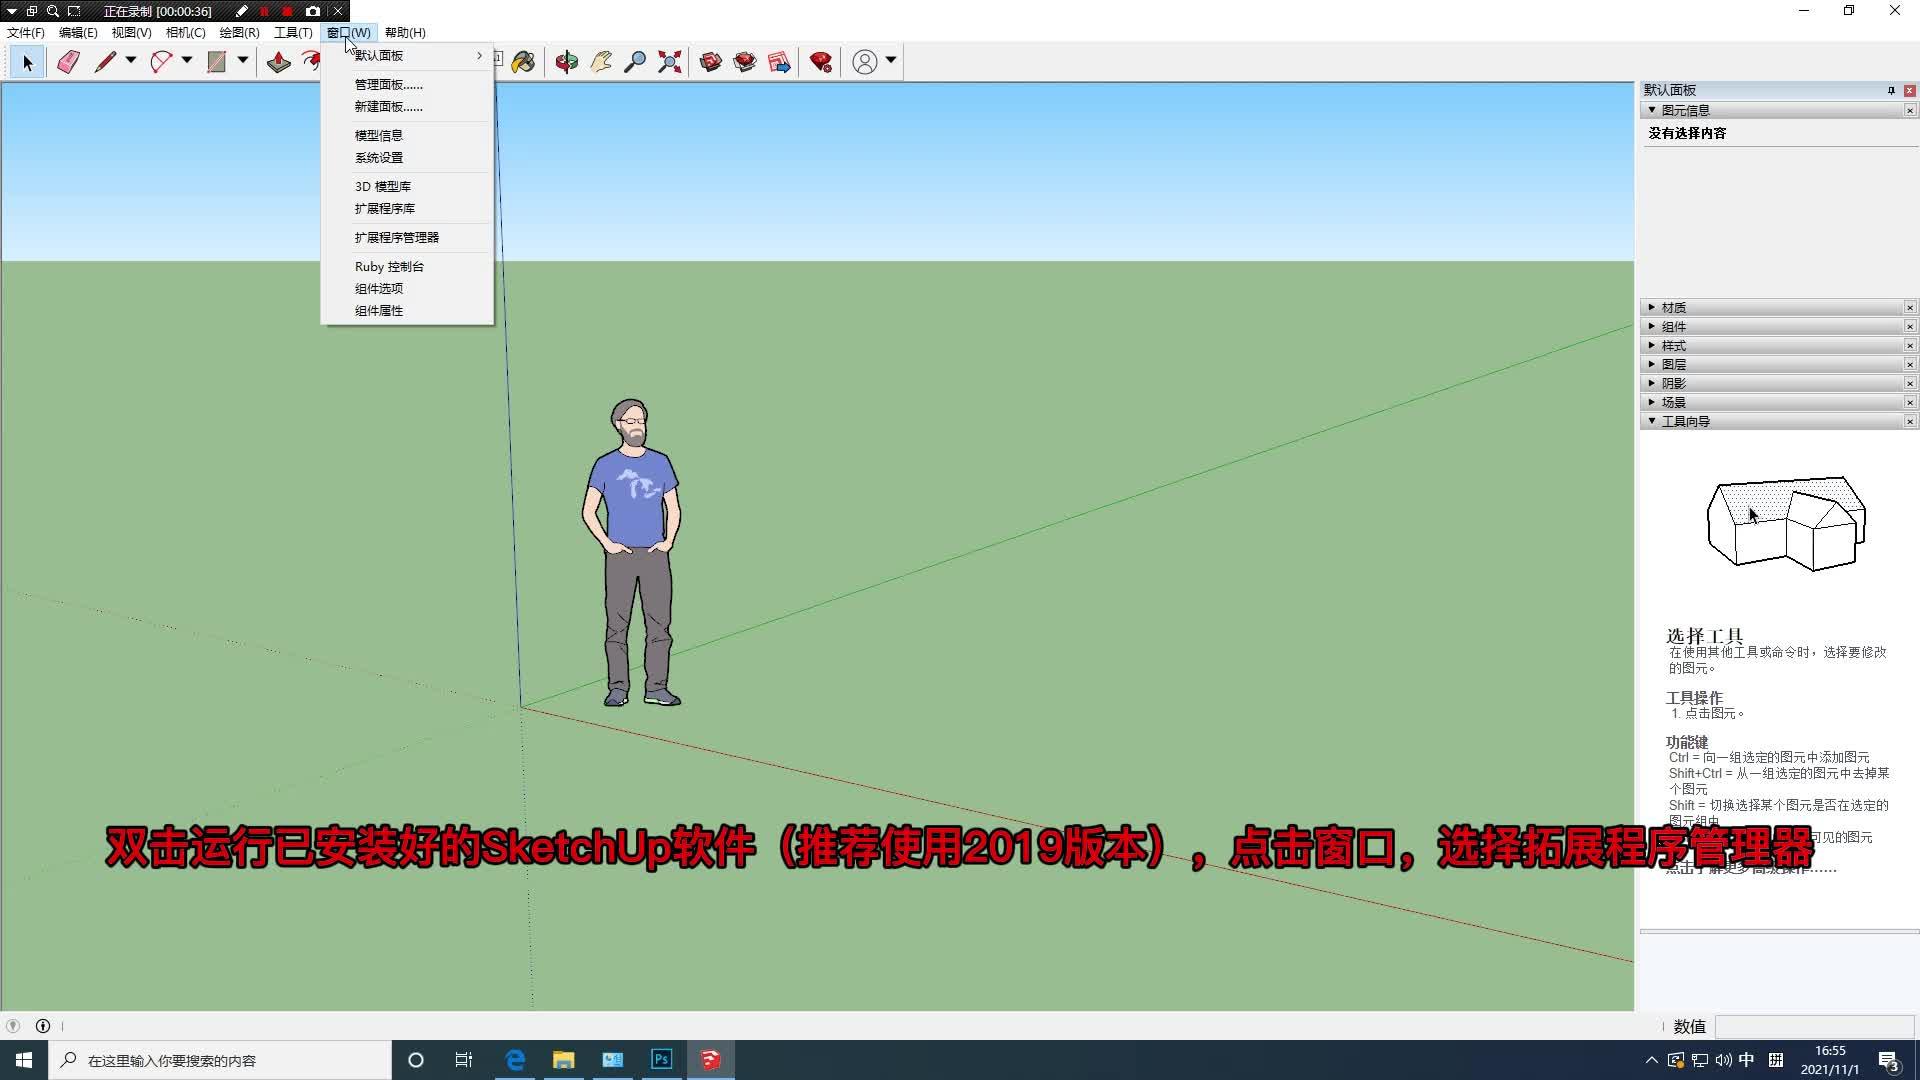Open File Explorer from the taskbar

click(564, 1060)
